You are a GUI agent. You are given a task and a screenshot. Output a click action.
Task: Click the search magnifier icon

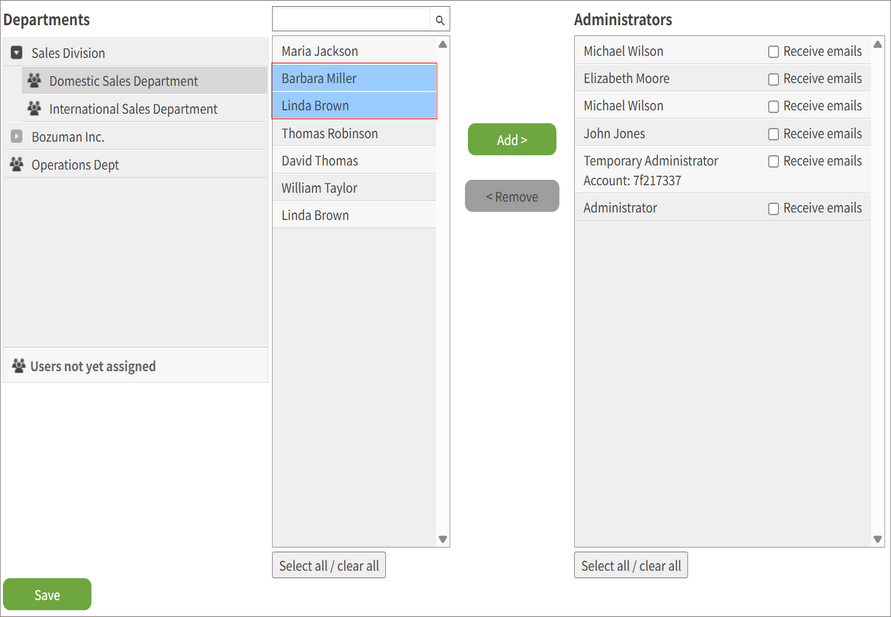pyautogui.click(x=439, y=18)
